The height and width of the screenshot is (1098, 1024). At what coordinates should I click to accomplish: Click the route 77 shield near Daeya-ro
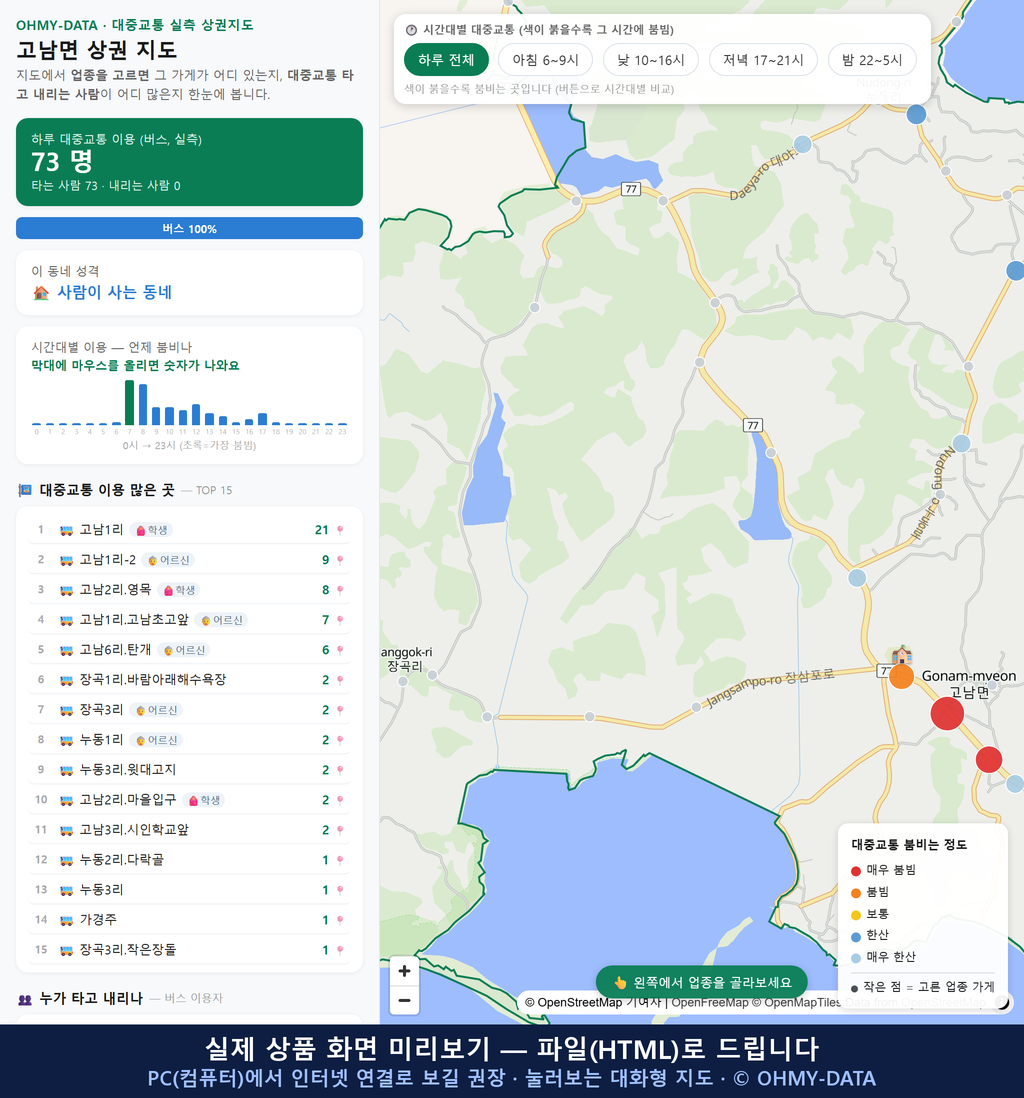pos(631,189)
